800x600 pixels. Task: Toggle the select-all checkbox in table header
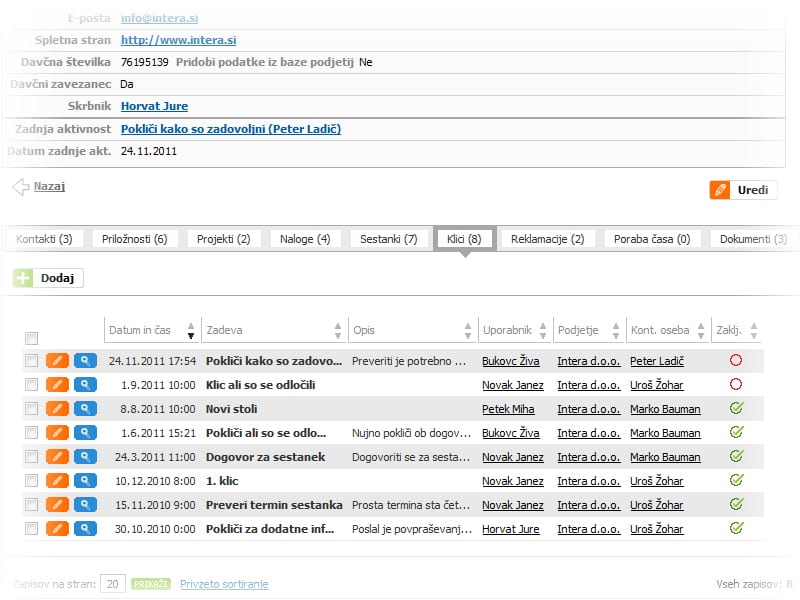click(x=31, y=338)
